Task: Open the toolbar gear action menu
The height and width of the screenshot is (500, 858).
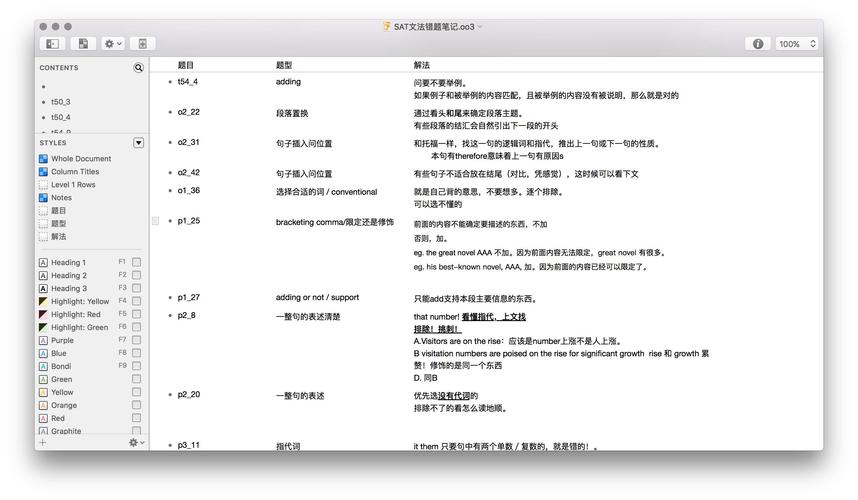Action: tap(113, 44)
